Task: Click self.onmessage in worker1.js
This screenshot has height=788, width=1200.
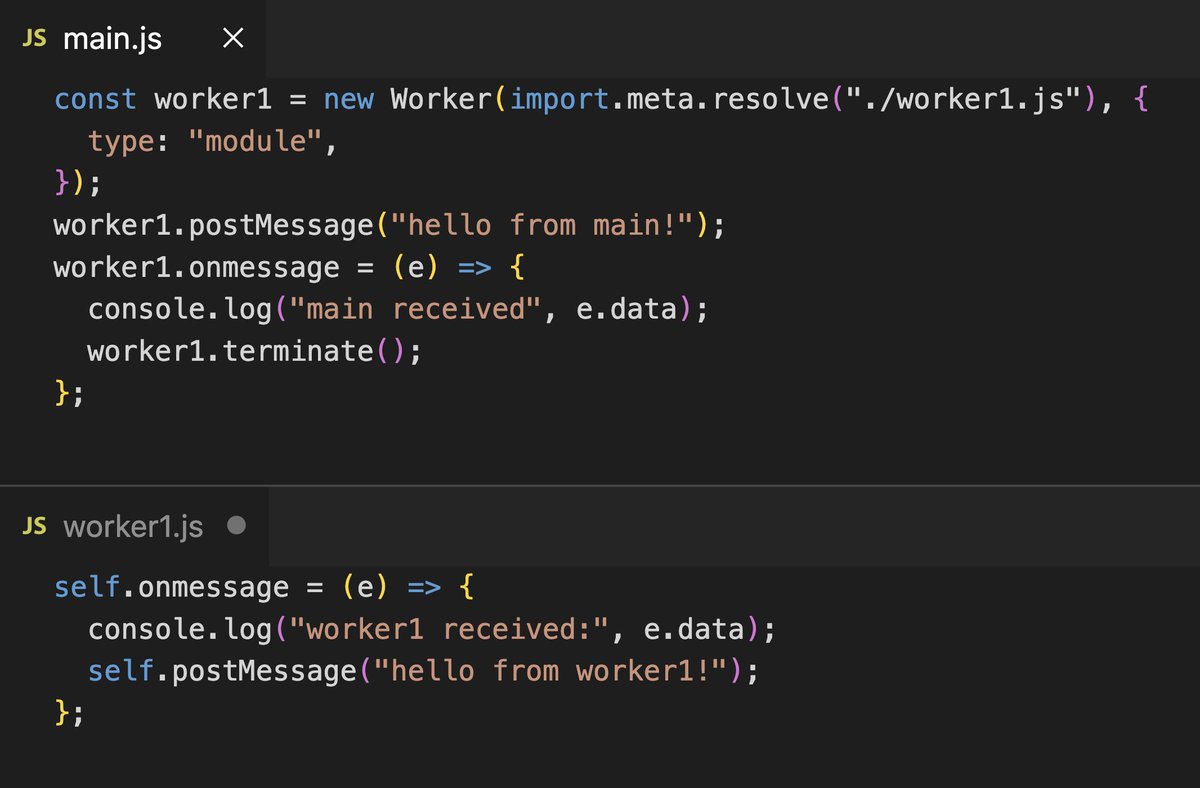Action: (x=171, y=587)
